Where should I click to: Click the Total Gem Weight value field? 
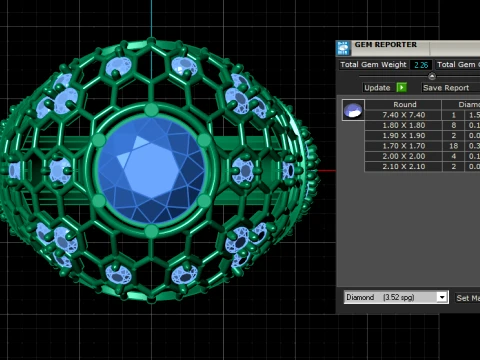coord(421,65)
